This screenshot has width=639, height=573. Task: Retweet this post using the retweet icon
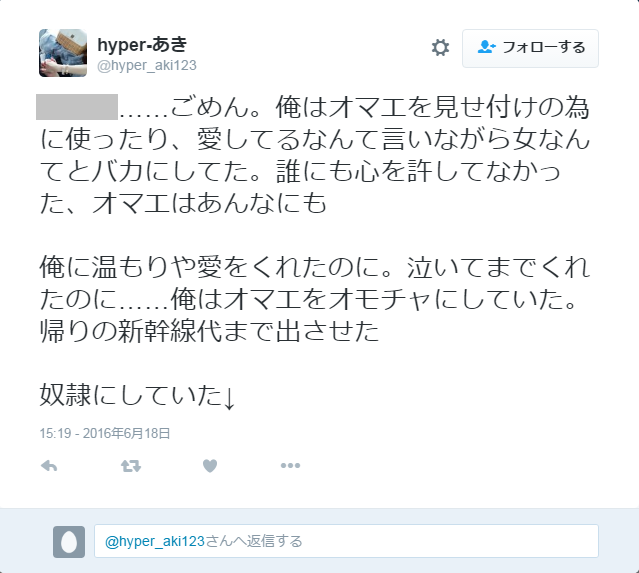(x=131, y=466)
